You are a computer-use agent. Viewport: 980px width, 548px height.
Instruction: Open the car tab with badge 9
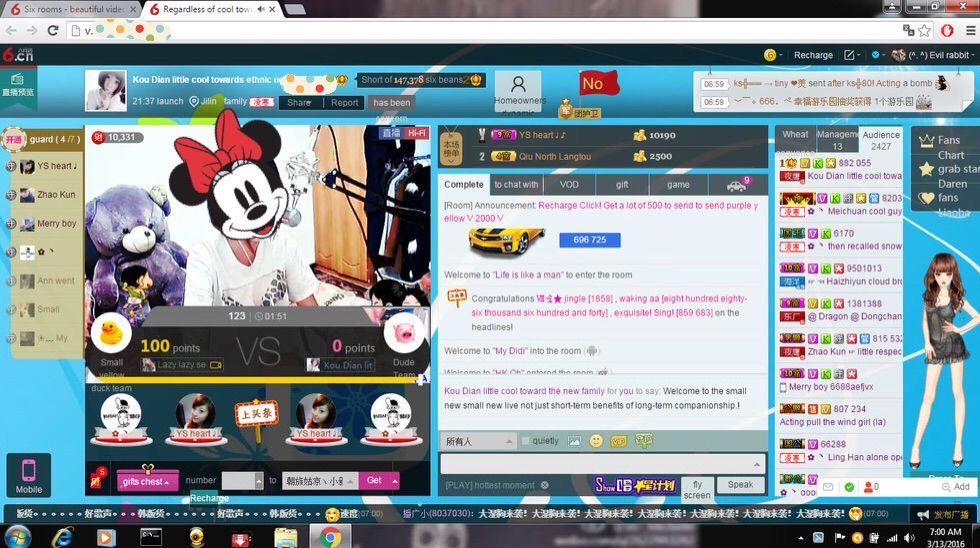click(738, 184)
